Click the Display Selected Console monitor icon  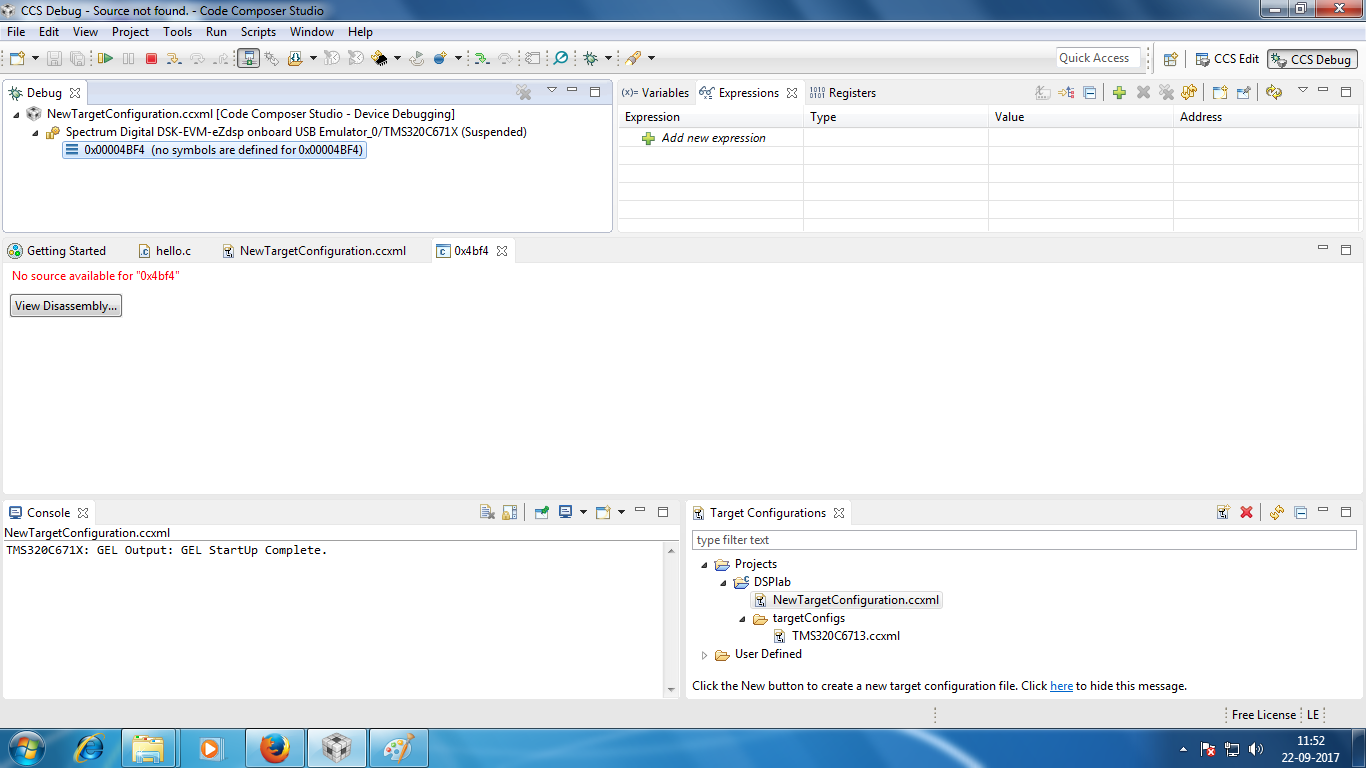tap(565, 513)
